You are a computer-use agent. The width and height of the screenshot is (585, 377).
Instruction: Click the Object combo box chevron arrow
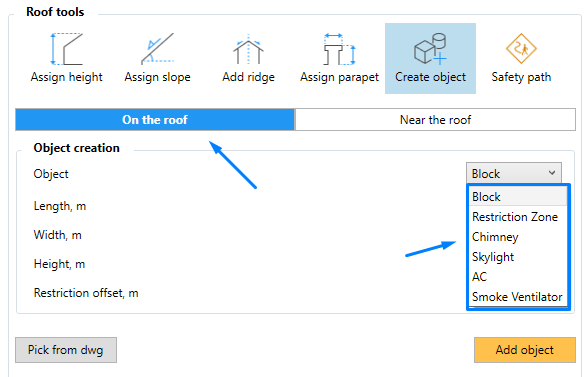[552, 173]
